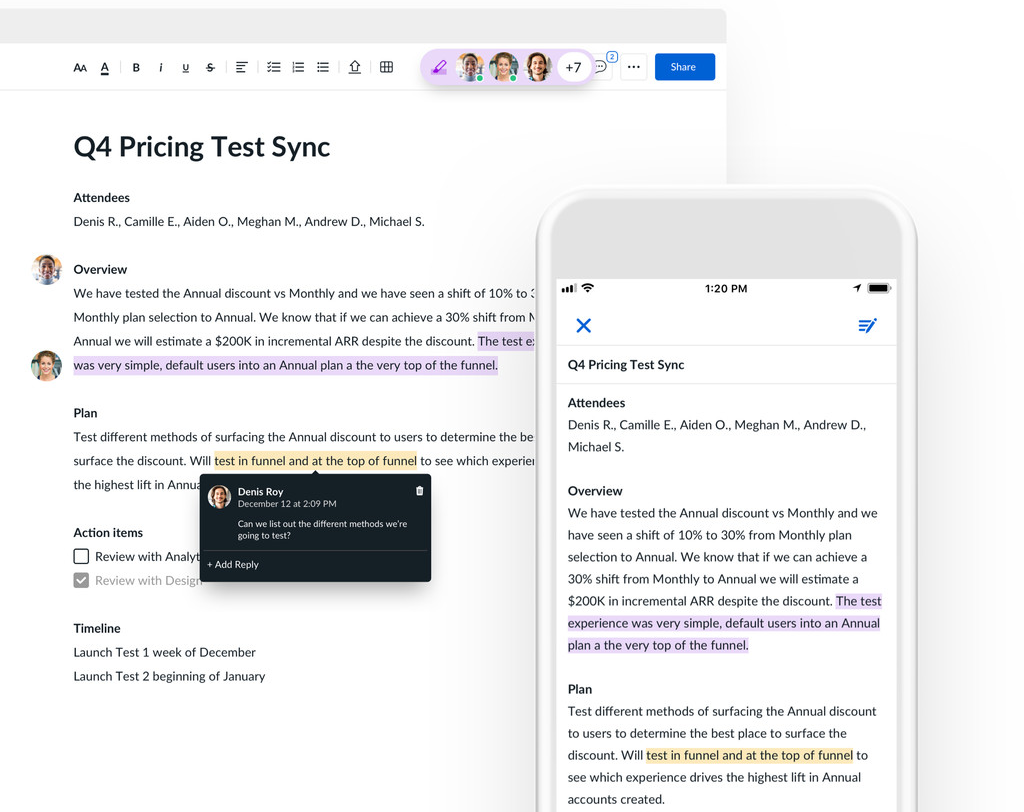Toggle strikethrough formatting
This screenshot has width=1024, height=812.
210,67
